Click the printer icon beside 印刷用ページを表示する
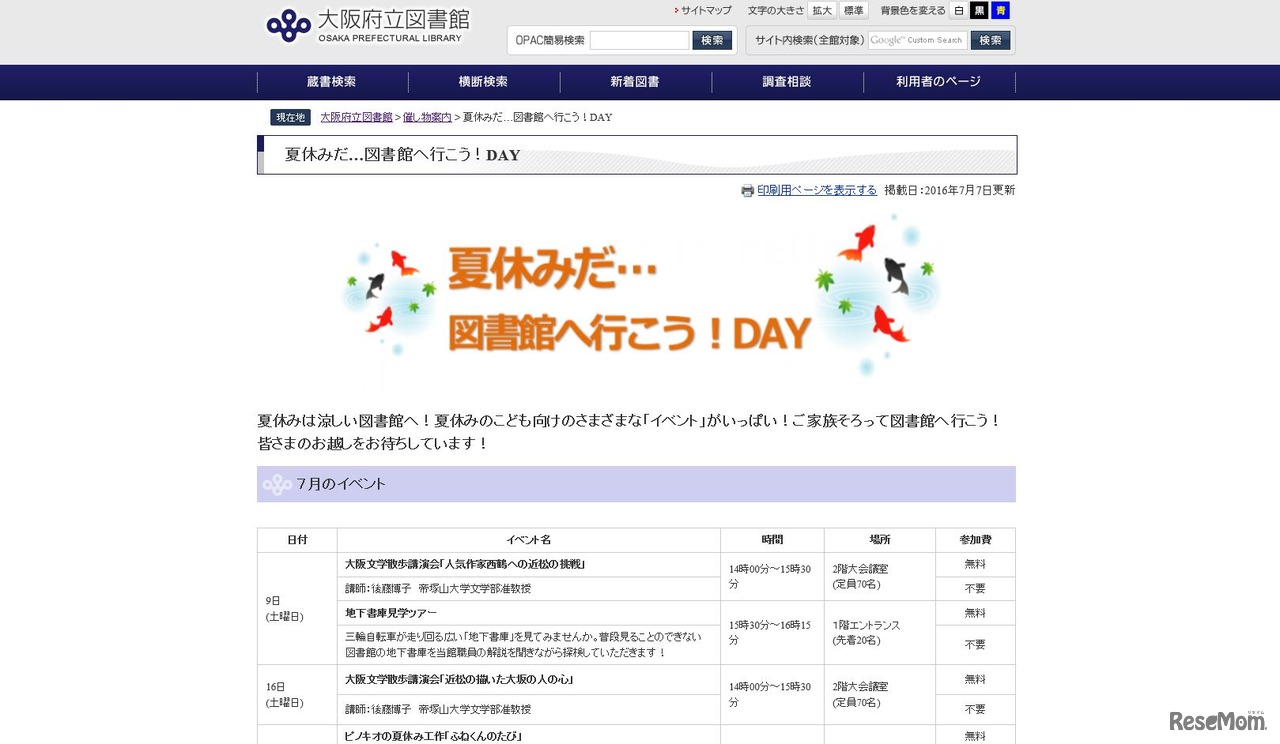 (748, 190)
